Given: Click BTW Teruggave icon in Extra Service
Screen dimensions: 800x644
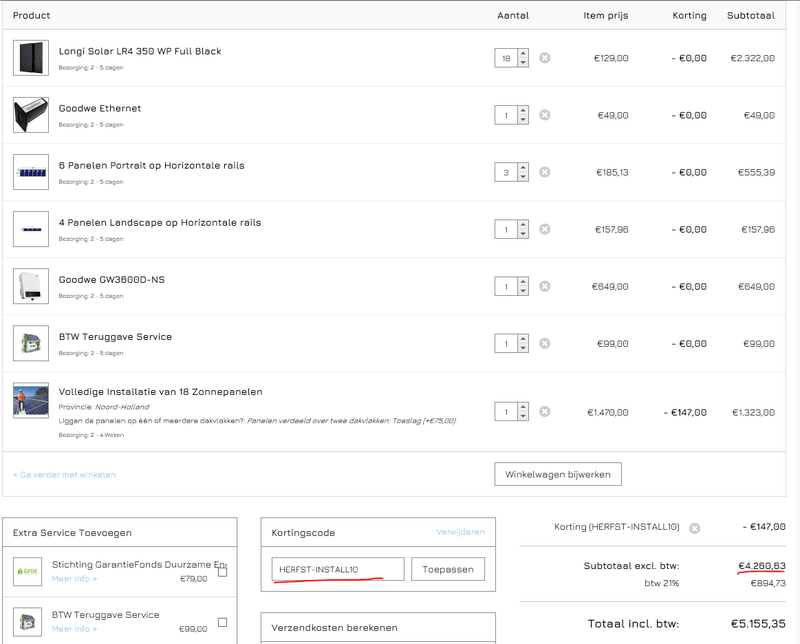Looking at the screenshot, I should point(28,622).
